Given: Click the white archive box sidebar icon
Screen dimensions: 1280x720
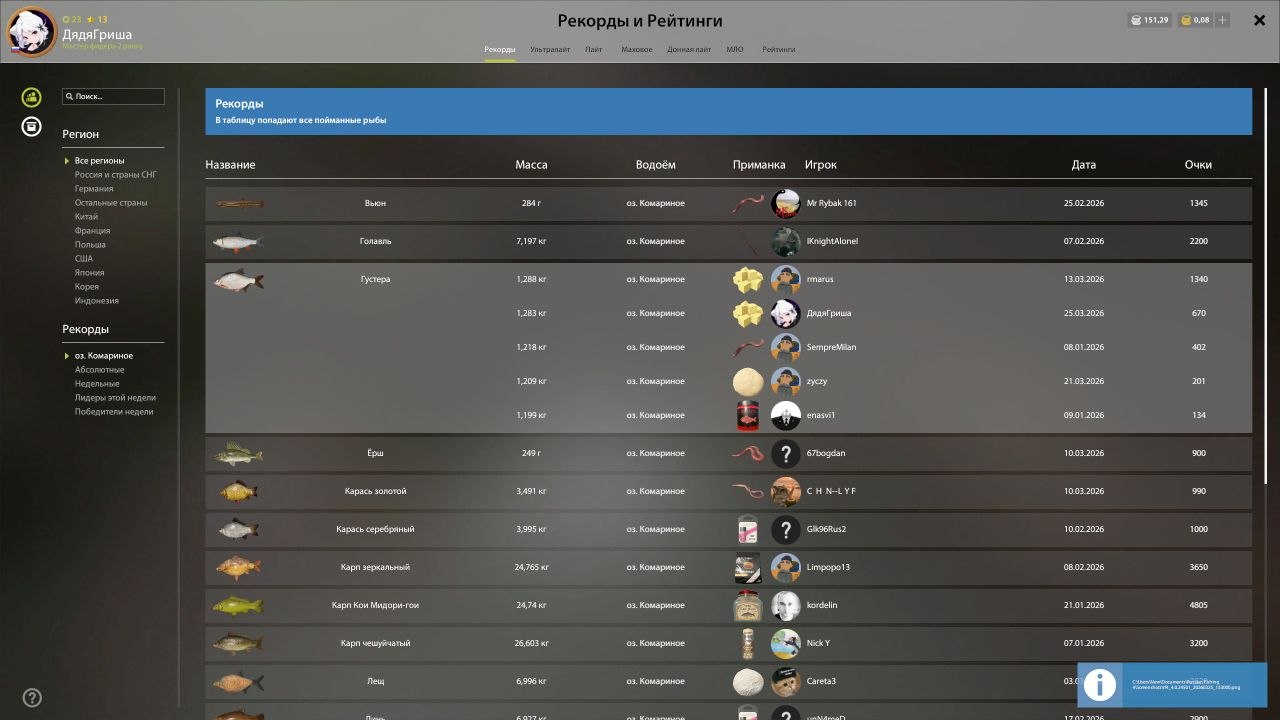Looking at the screenshot, I should tap(32, 127).
